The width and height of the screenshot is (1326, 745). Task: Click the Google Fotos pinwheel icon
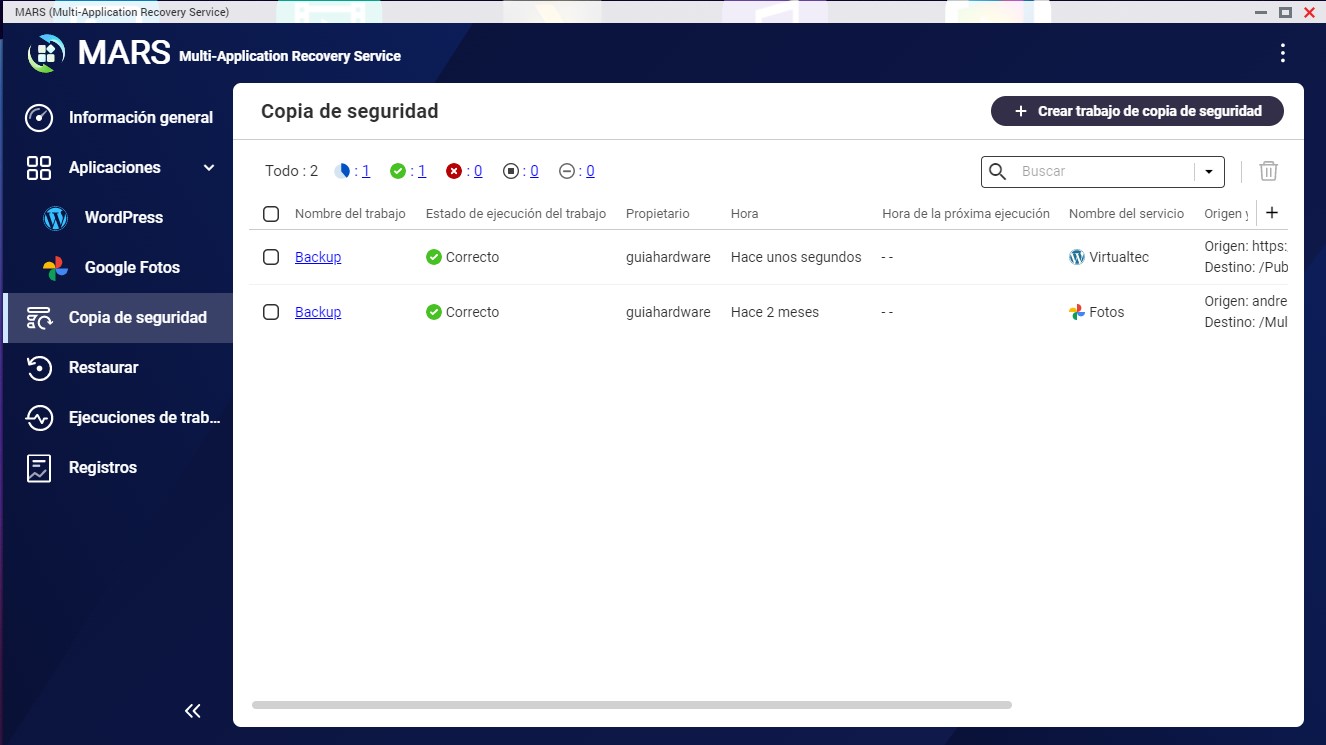tap(55, 268)
